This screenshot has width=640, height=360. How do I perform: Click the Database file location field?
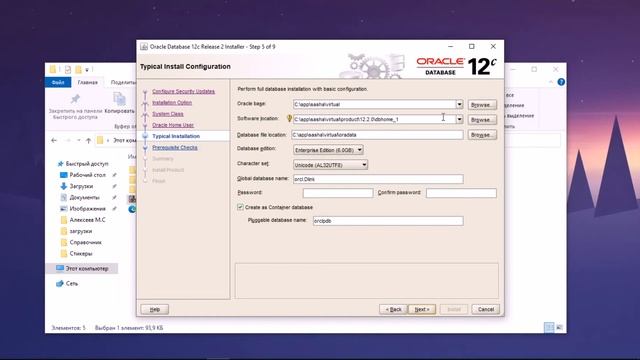[378, 135]
